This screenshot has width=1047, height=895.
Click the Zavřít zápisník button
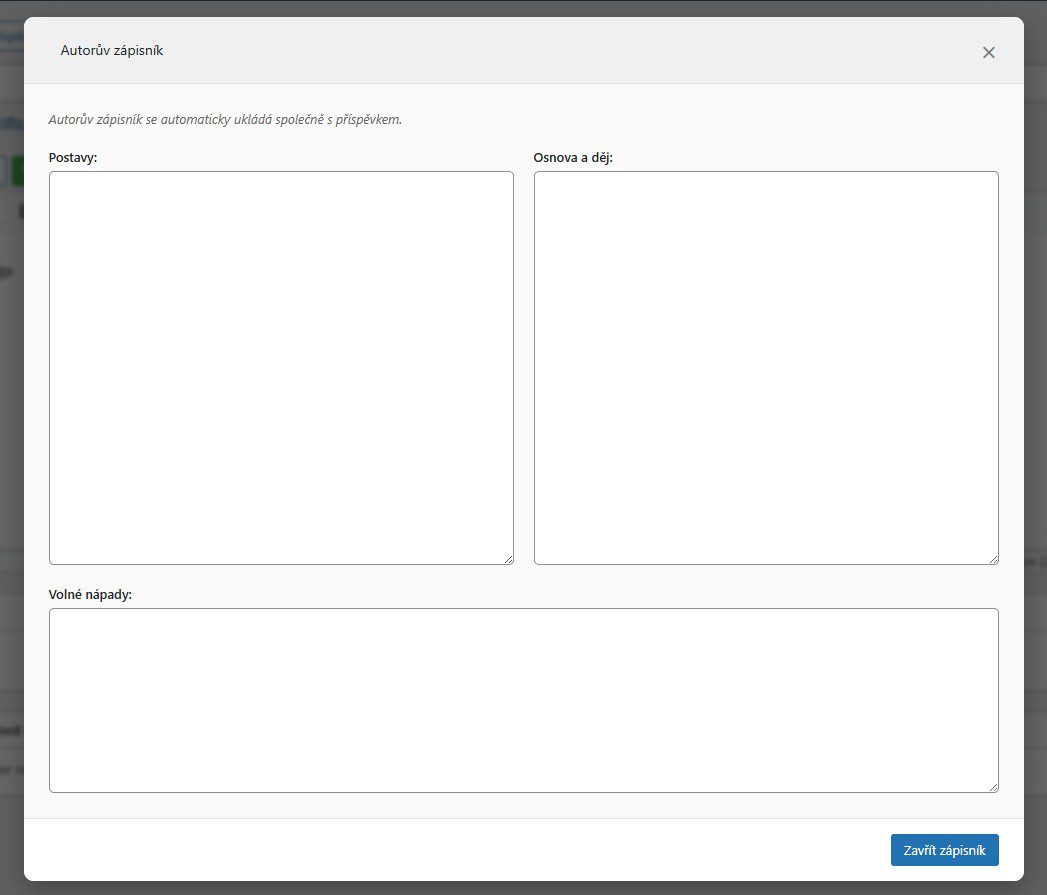tap(944, 850)
